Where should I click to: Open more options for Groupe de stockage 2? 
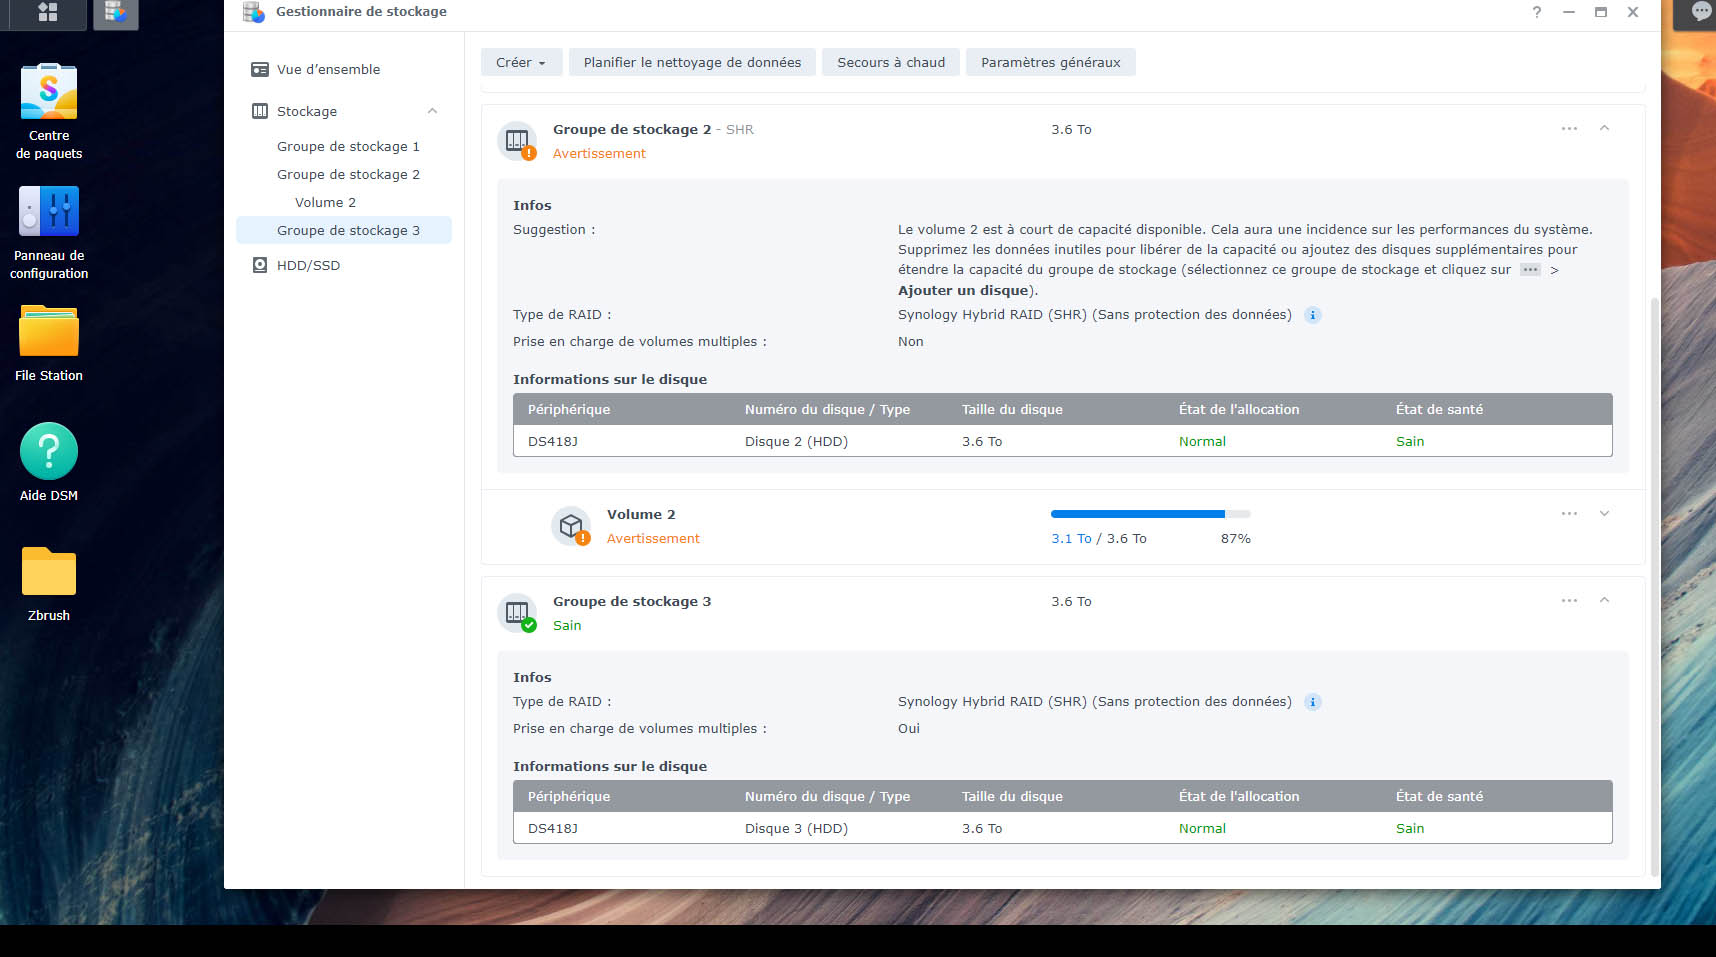point(1569,129)
